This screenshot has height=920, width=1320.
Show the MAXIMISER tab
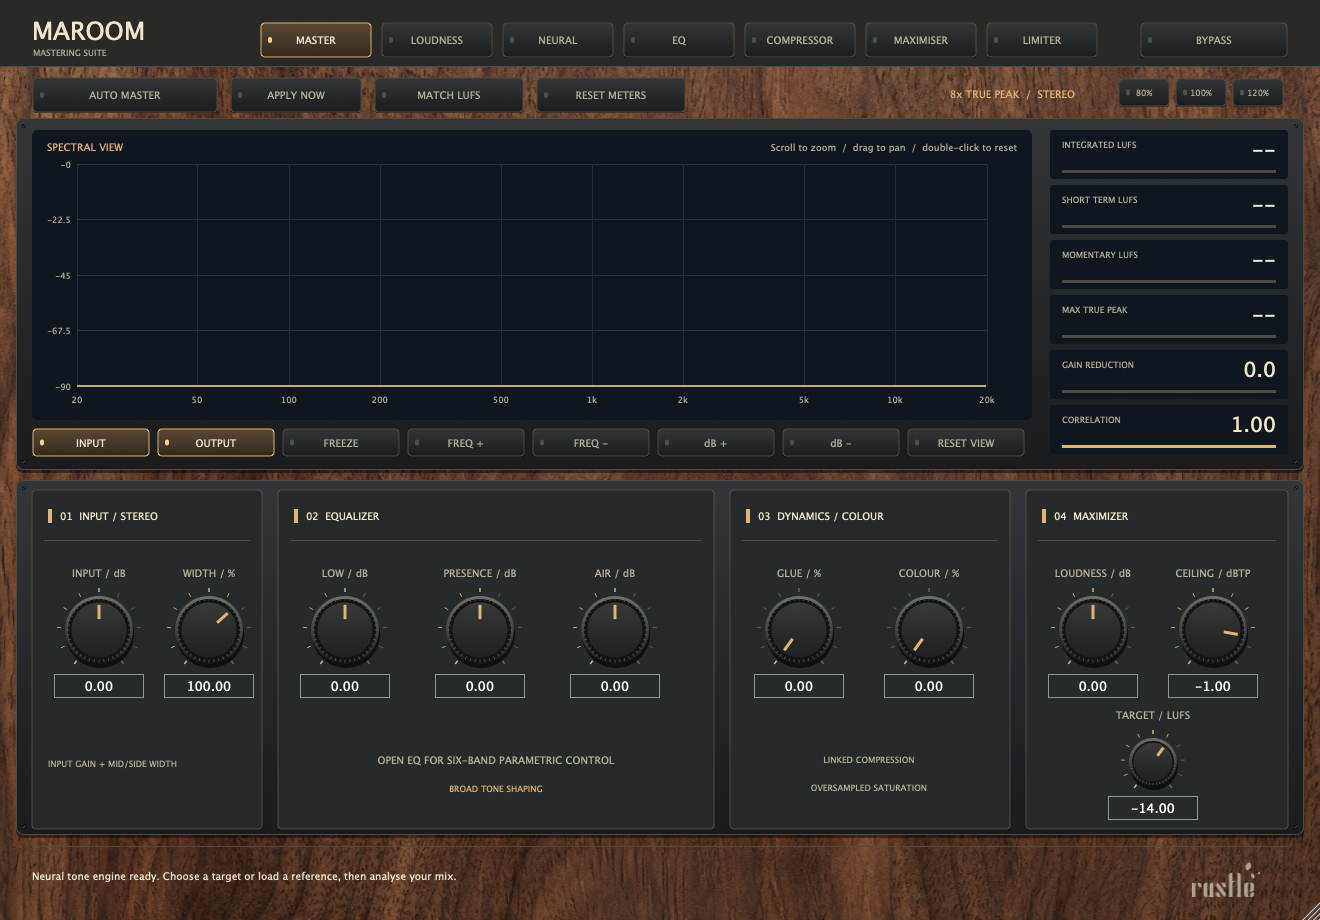coord(921,40)
